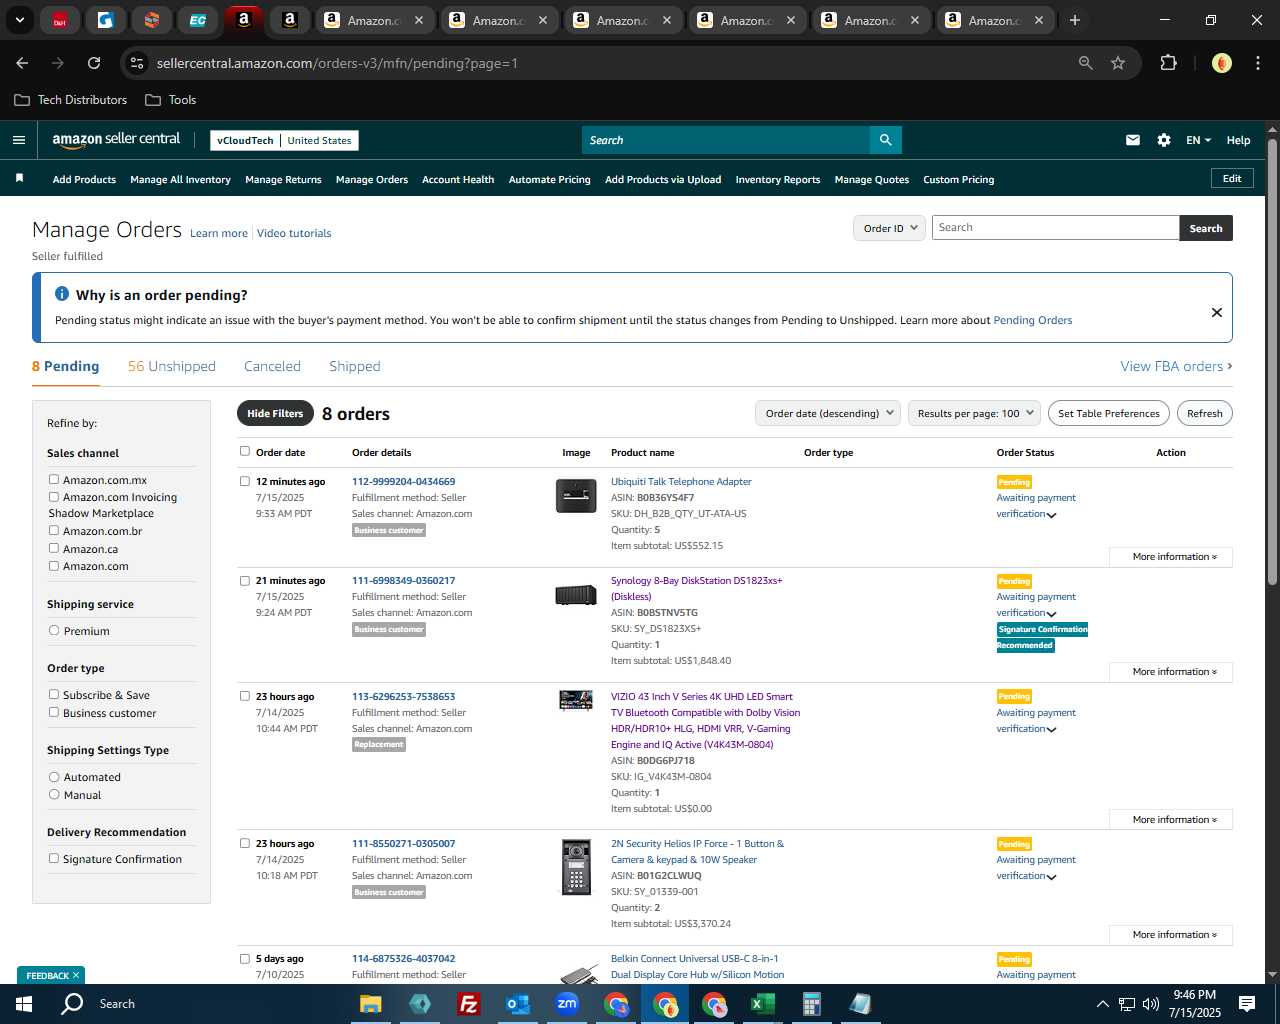Image resolution: width=1280 pixels, height=1024 pixels.
Task: Open order 111-6998349-0360217 link
Action: (403, 580)
